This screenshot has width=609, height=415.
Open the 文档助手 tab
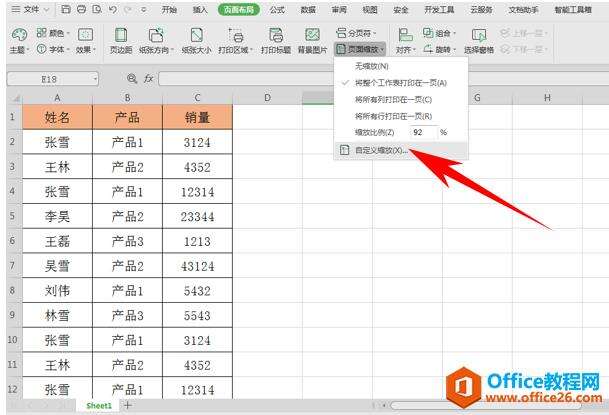click(x=524, y=10)
